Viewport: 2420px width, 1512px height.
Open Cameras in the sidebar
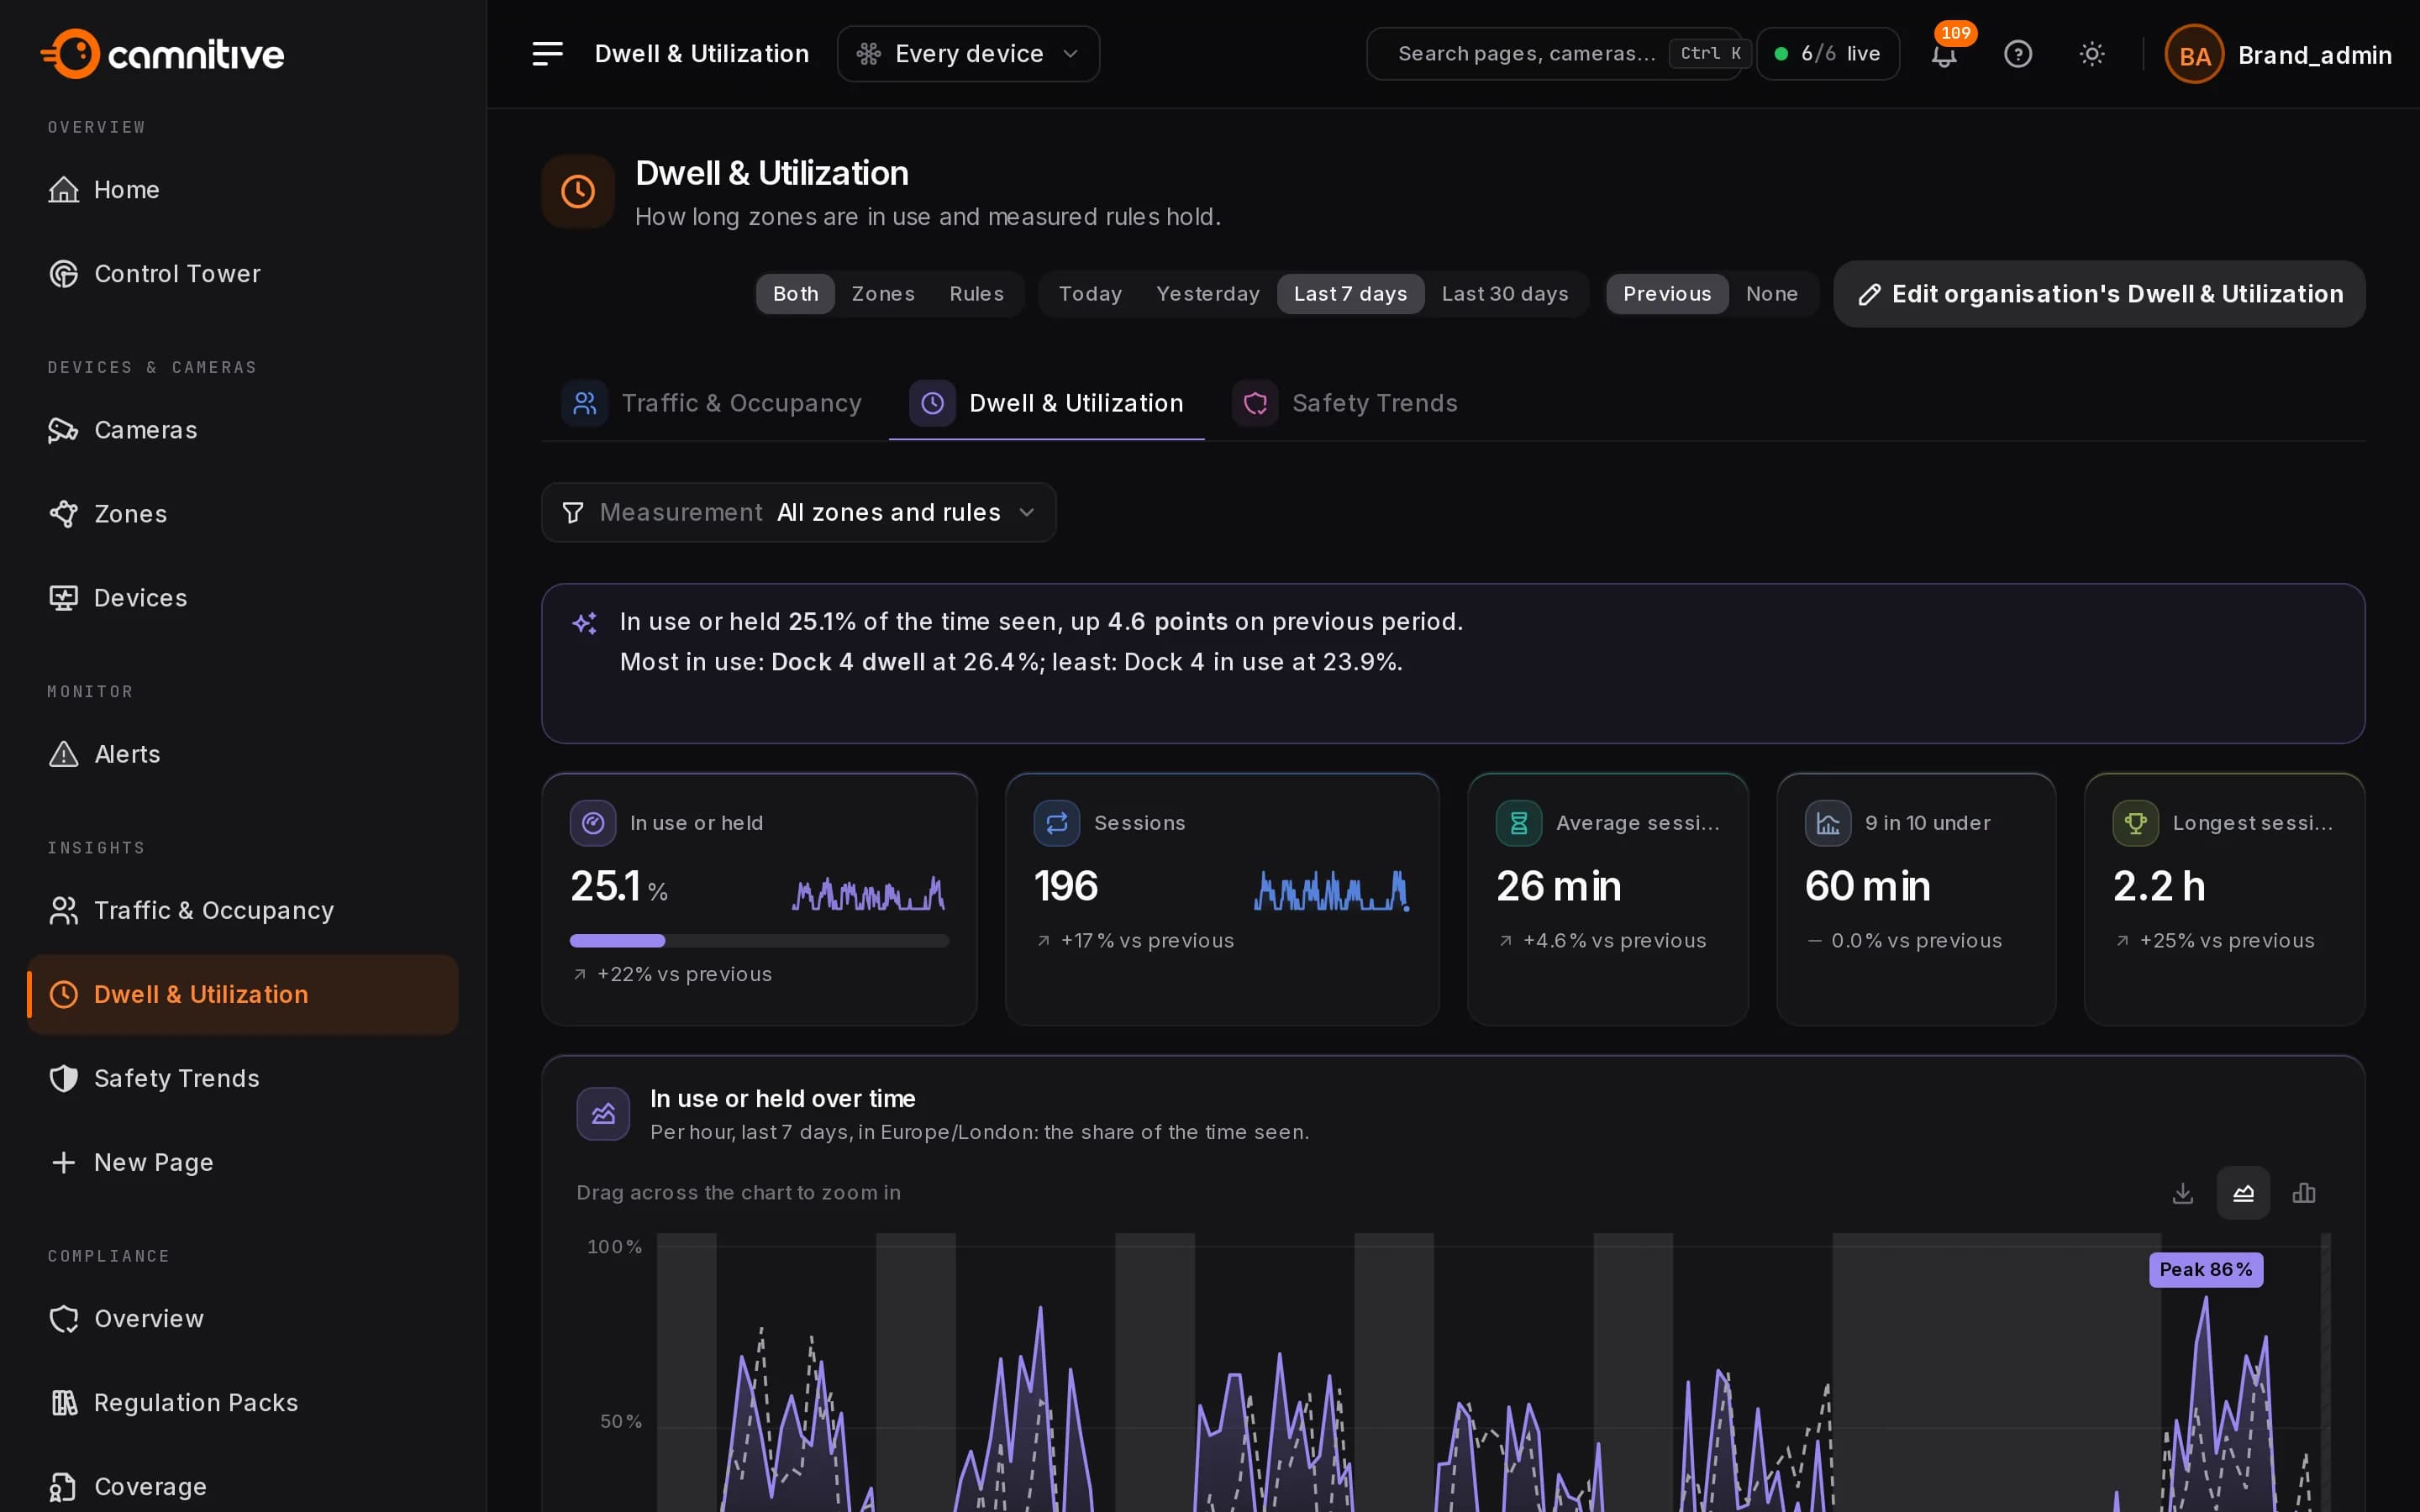point(243,430)
